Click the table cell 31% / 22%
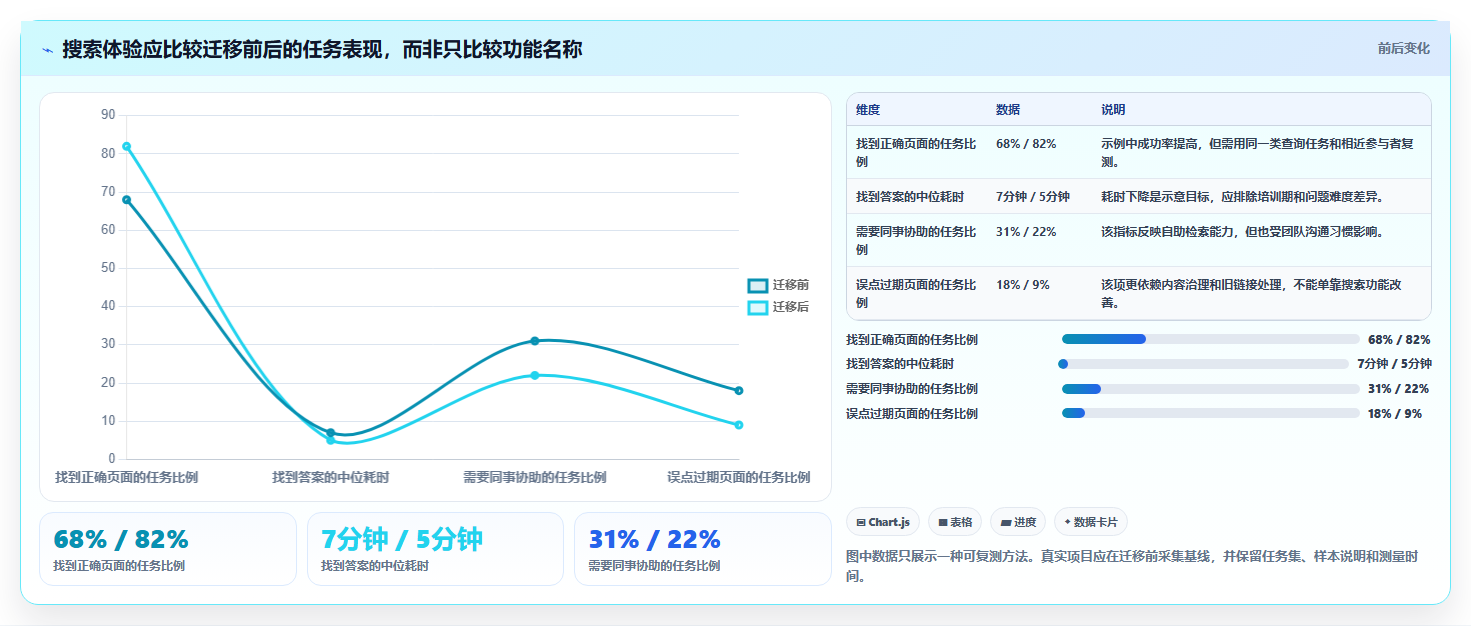This screenshot has height=626, width=1471. click(x=1025, y=231)
